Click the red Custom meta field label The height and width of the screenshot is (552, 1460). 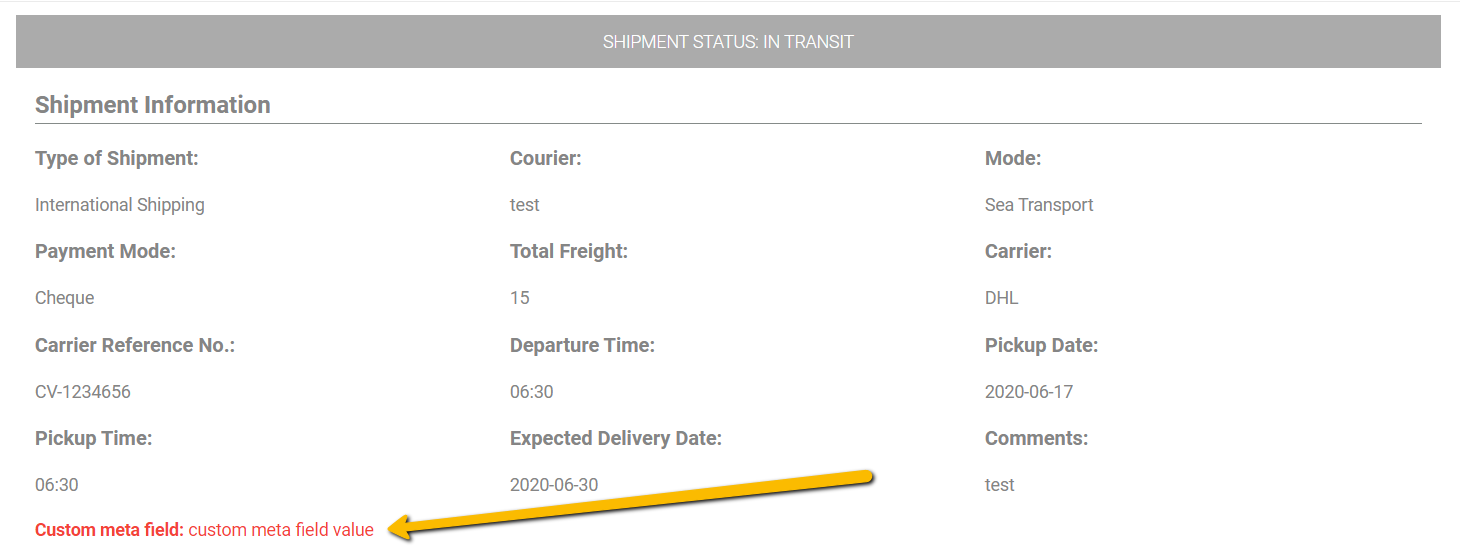[x=109, y=530]
